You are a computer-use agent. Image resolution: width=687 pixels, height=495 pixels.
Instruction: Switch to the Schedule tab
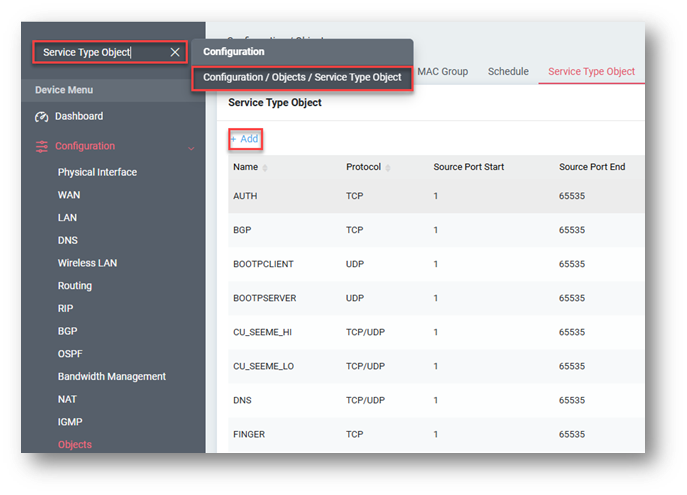pos(507,72)
